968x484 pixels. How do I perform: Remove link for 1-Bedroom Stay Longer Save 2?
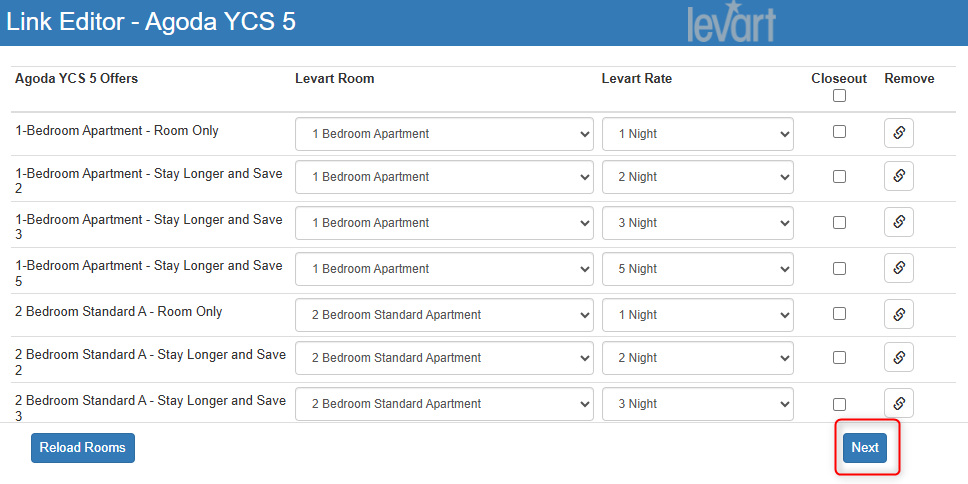pyautogui.click(x=898, y=176)
